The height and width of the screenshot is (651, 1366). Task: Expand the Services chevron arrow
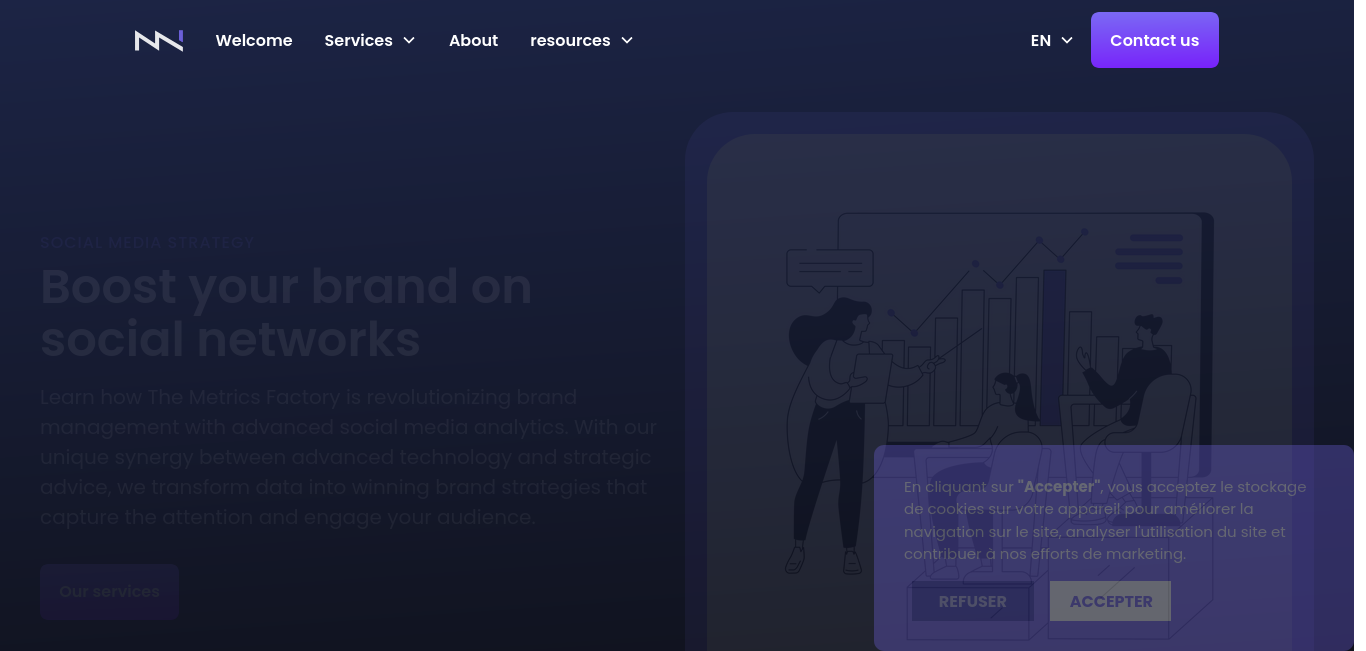[408, 40]
